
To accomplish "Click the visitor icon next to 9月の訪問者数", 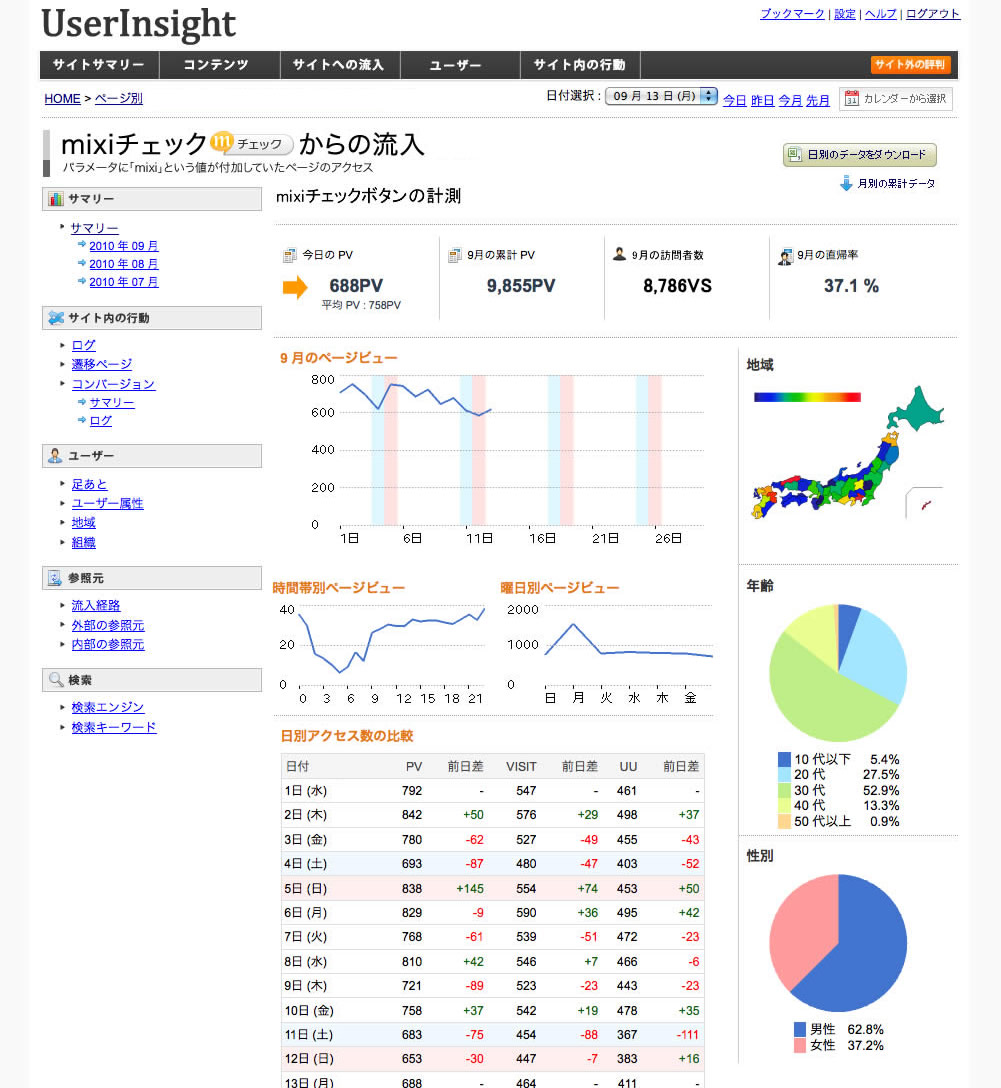I will pos(619,255).
